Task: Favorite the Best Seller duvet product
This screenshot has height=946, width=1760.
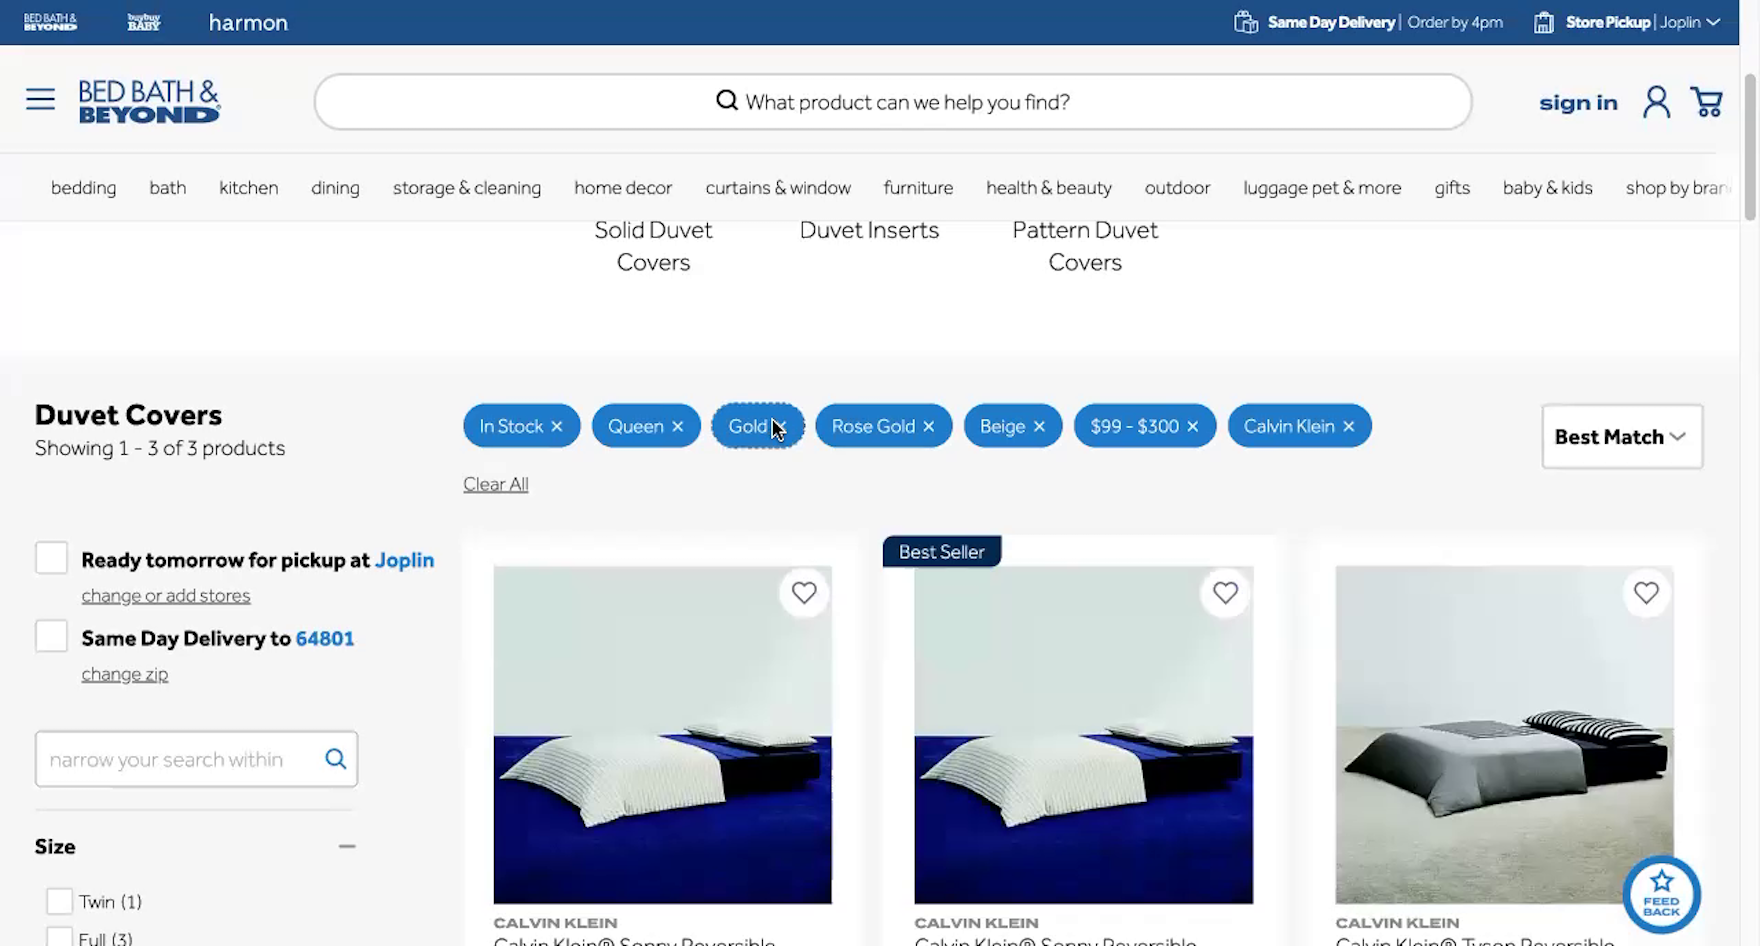Action: pyautogui.click(x=1225, y=593)
